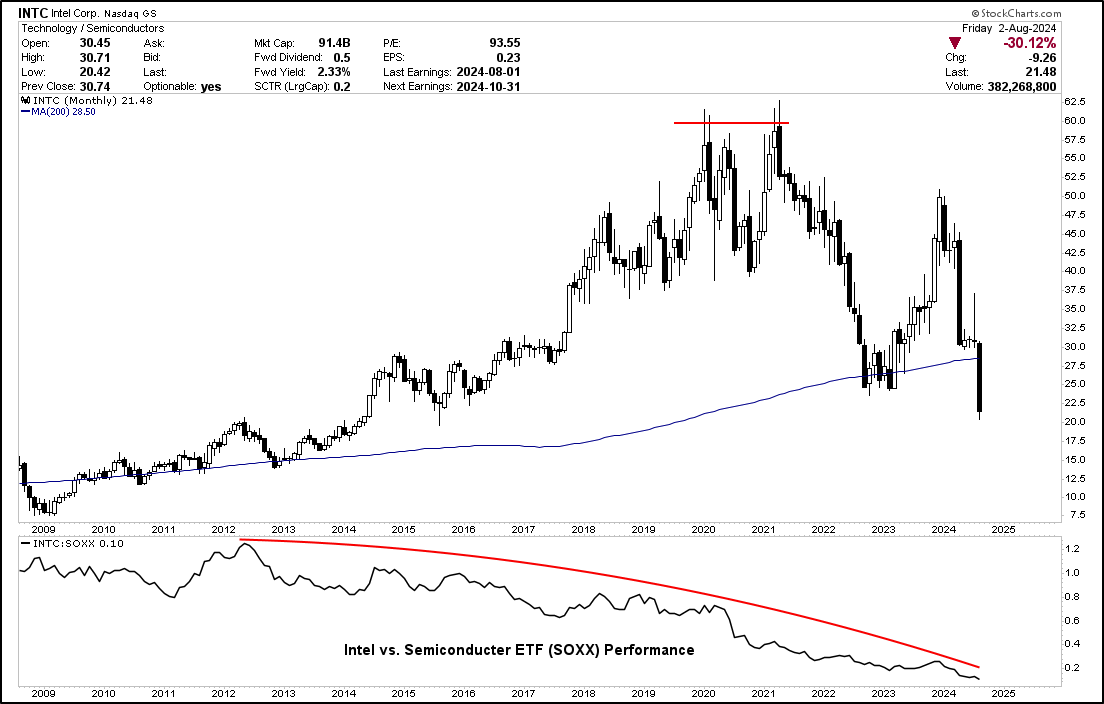Click the candlestick legend icon beside INTC (Monthly)

click(26, 101)
